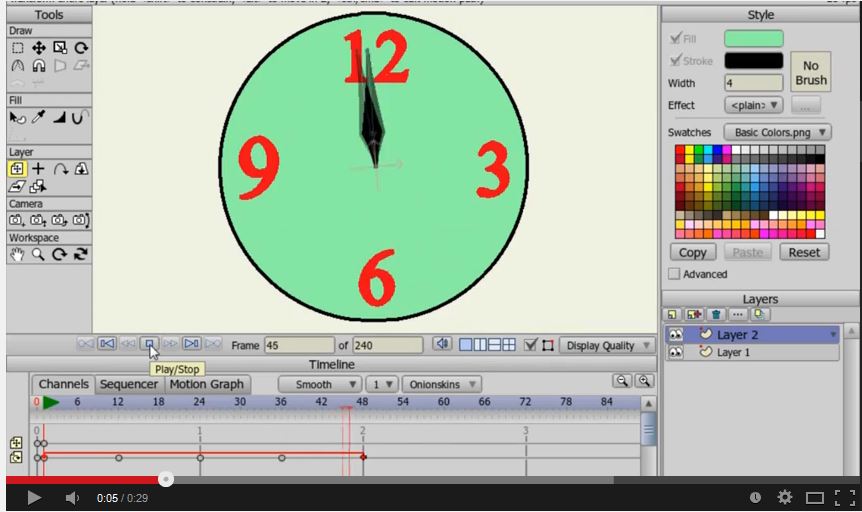This screenshot has width=862, height=512.
Task: Switch to single-pane view layout
Action: pyautogui.click(x=465, y=345)
